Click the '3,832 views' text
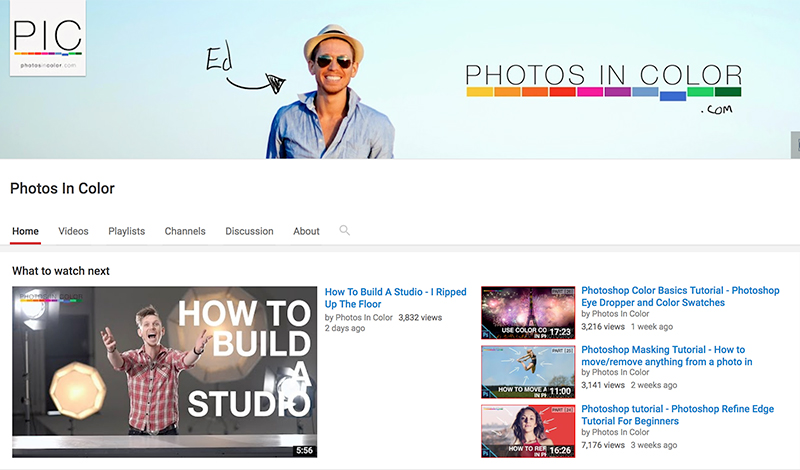 pos(420,317)
